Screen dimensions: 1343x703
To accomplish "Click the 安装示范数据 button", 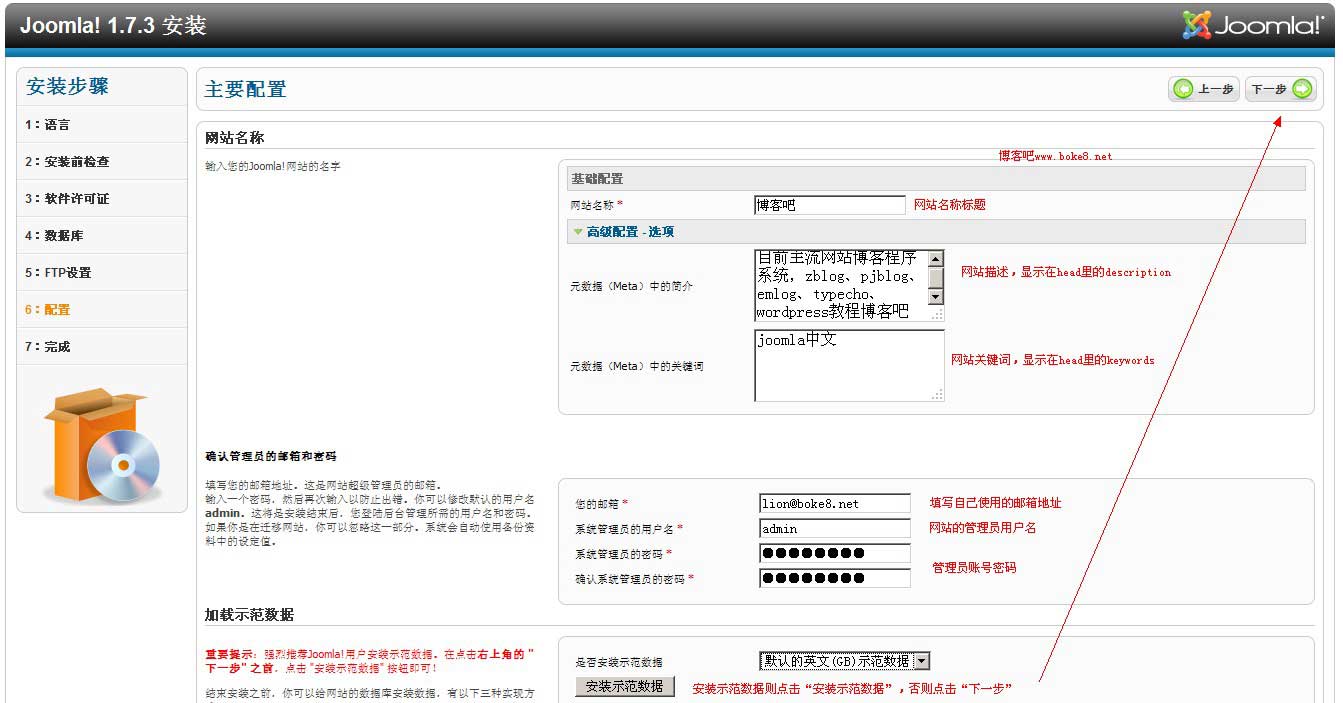I will click(x=625, y=686).
